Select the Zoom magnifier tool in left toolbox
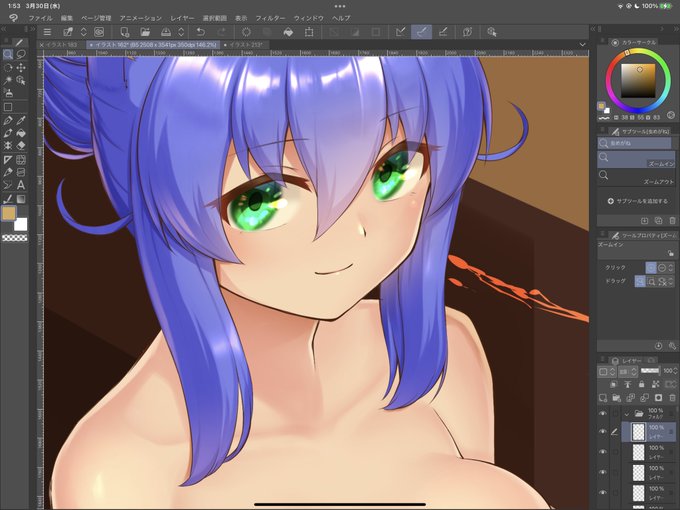The width and height of the screenshot is (680, 510). pyautogui.click(x=8, y=54)
